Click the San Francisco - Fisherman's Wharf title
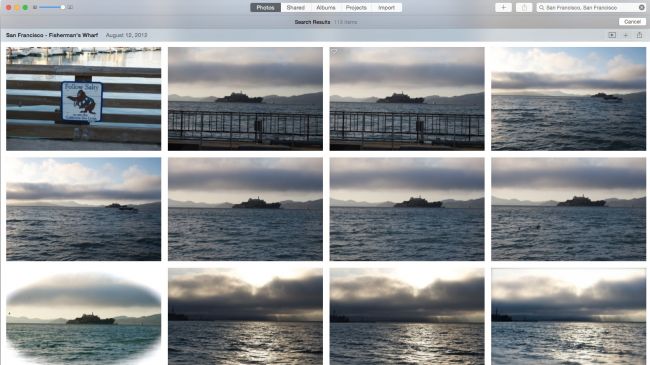The height and width of the screenshot is (365, 650). 52,35
